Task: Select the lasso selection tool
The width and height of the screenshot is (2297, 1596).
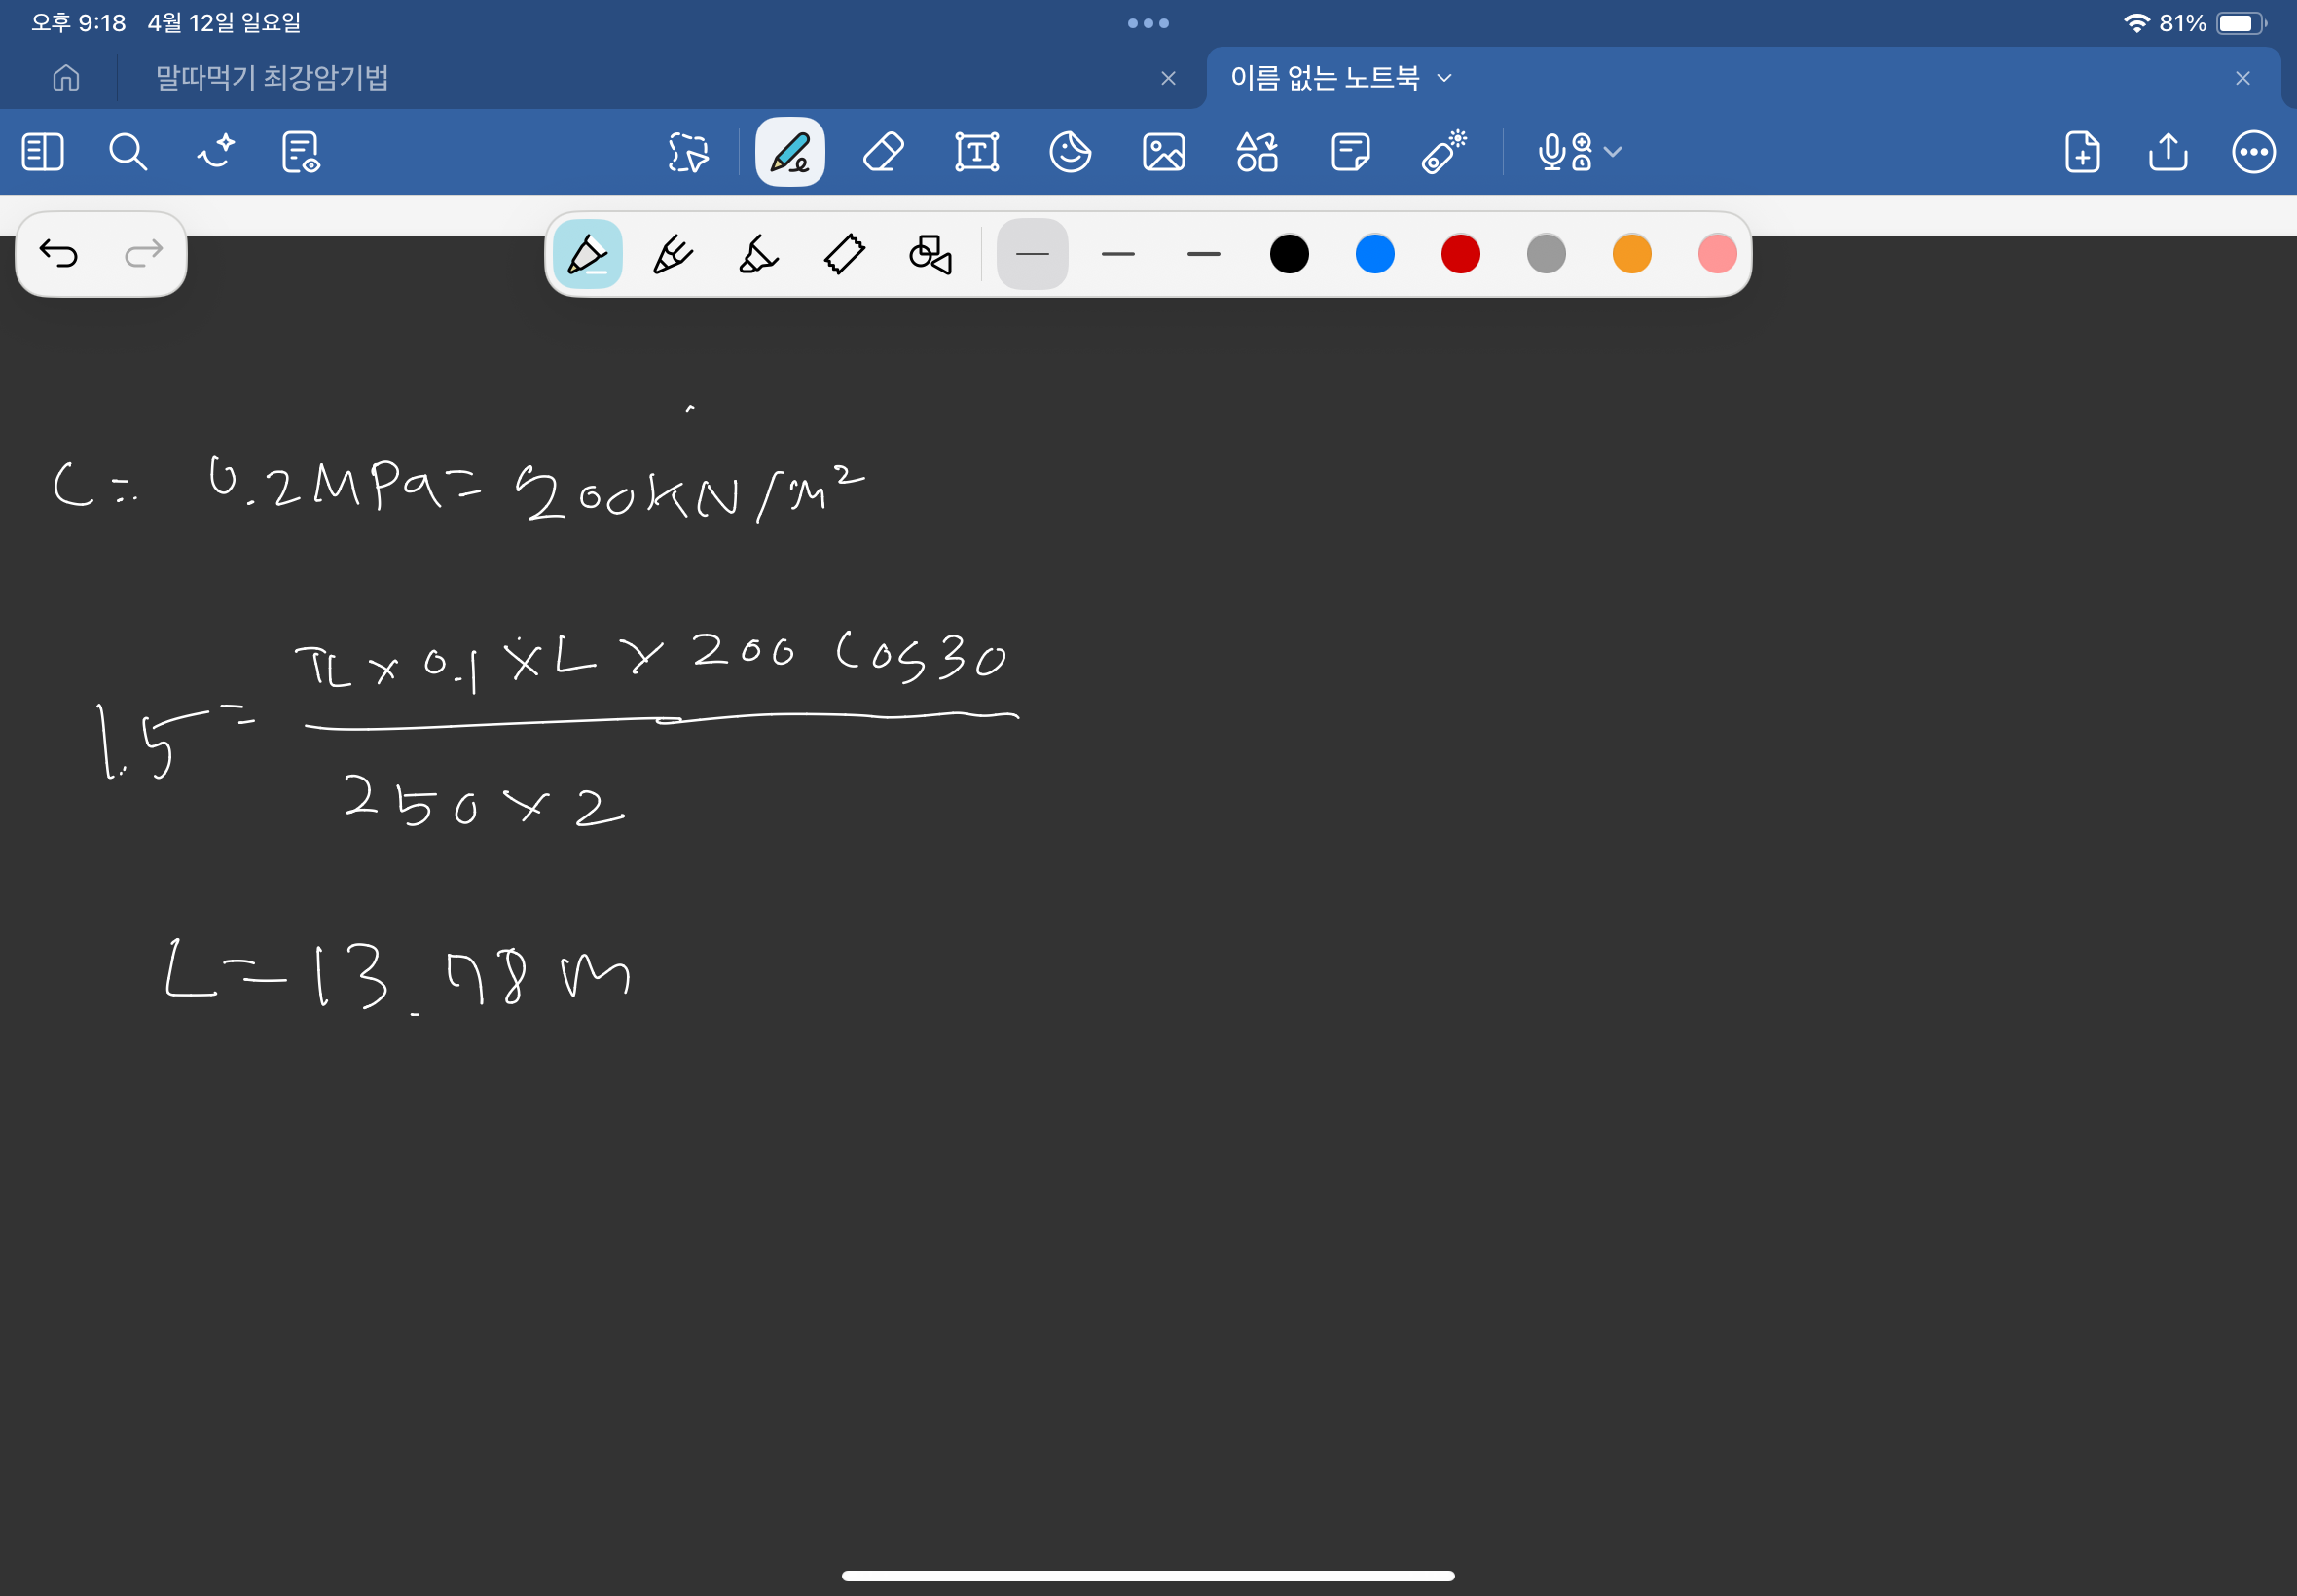Action: (688, 153)
